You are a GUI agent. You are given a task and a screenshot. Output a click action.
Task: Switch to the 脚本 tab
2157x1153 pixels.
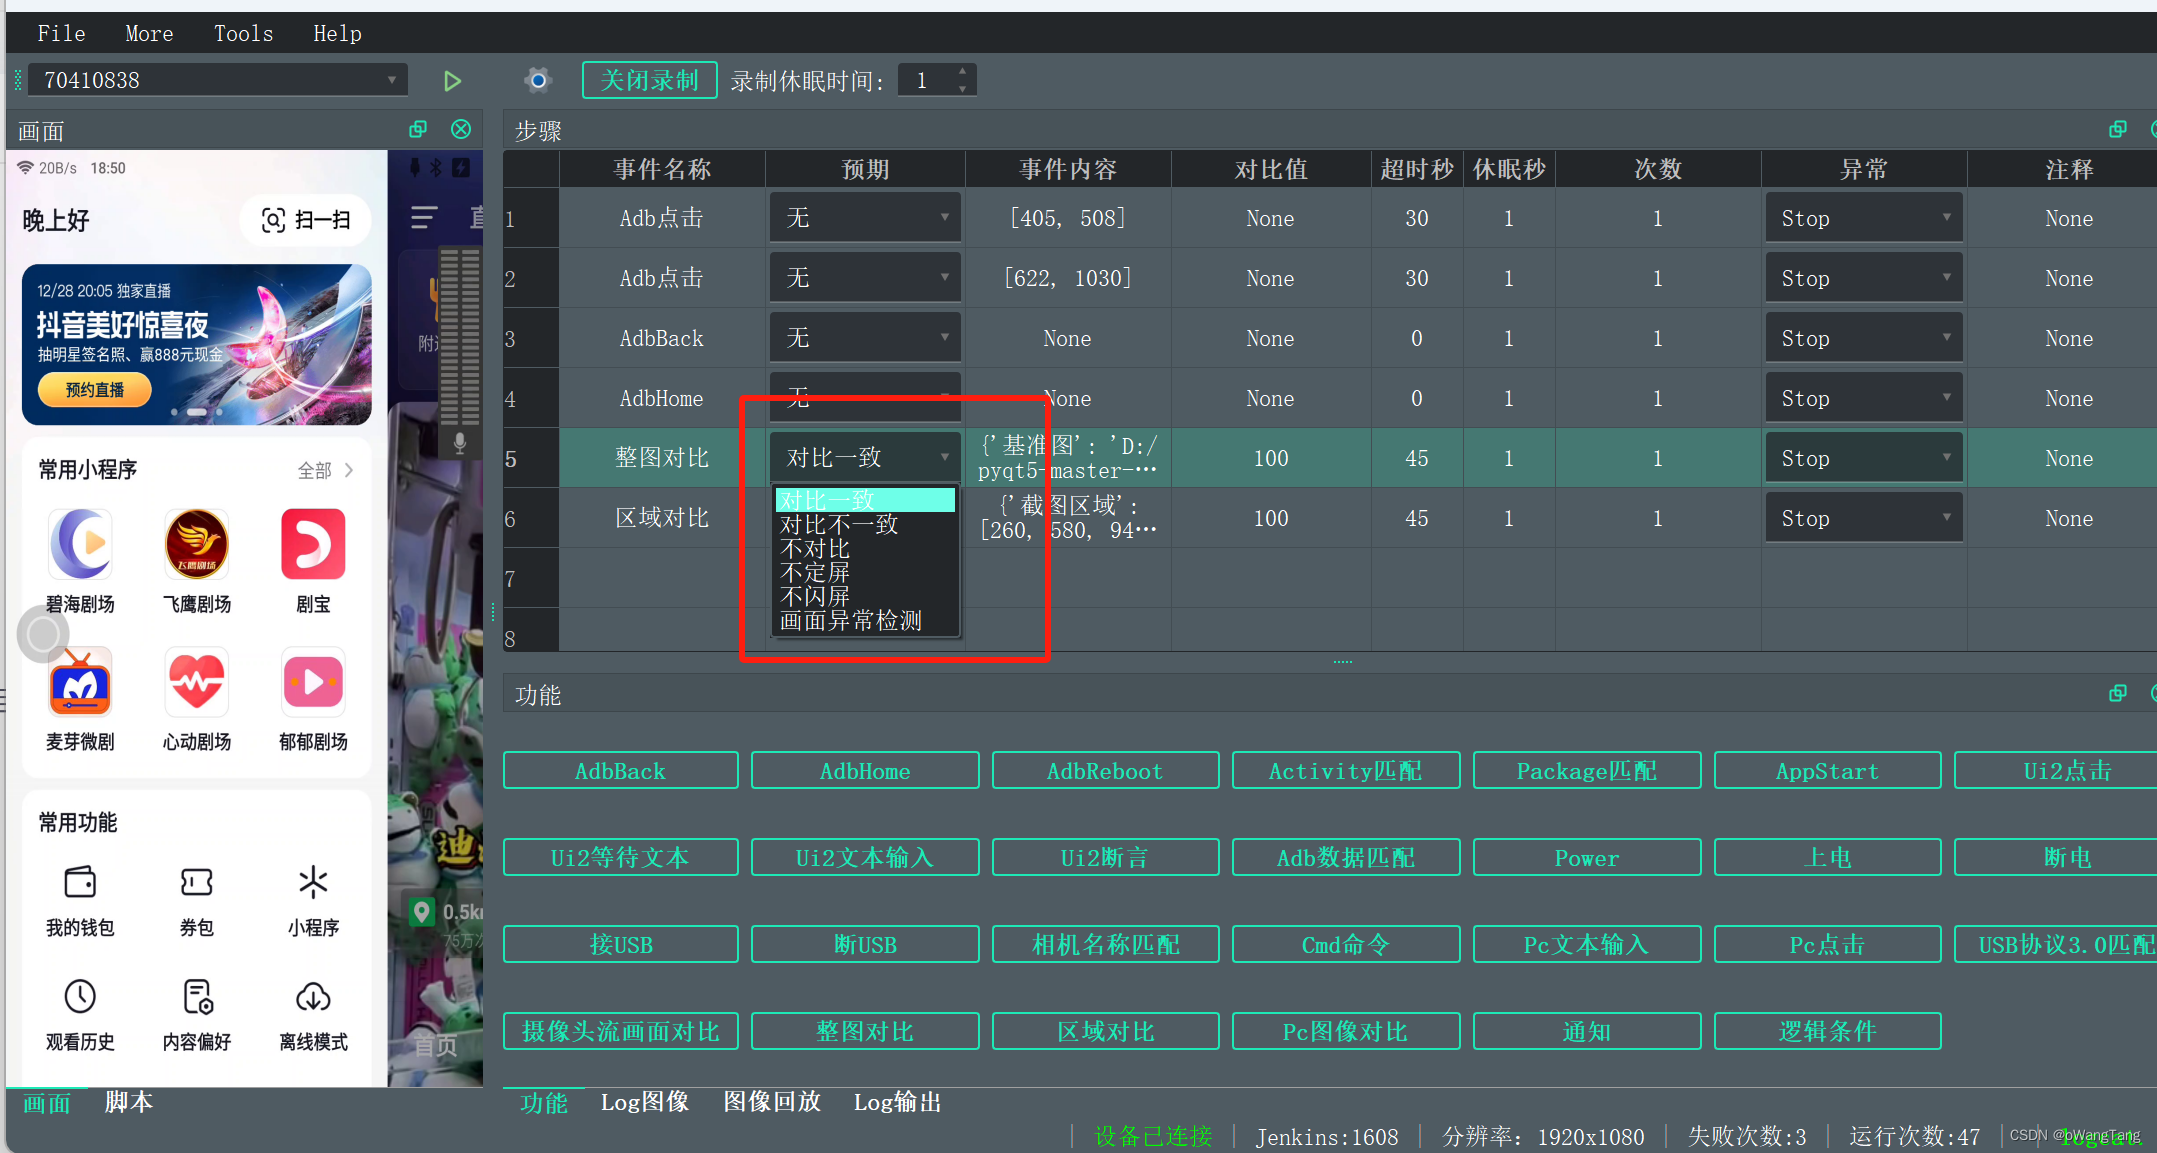click(128, 1102)
